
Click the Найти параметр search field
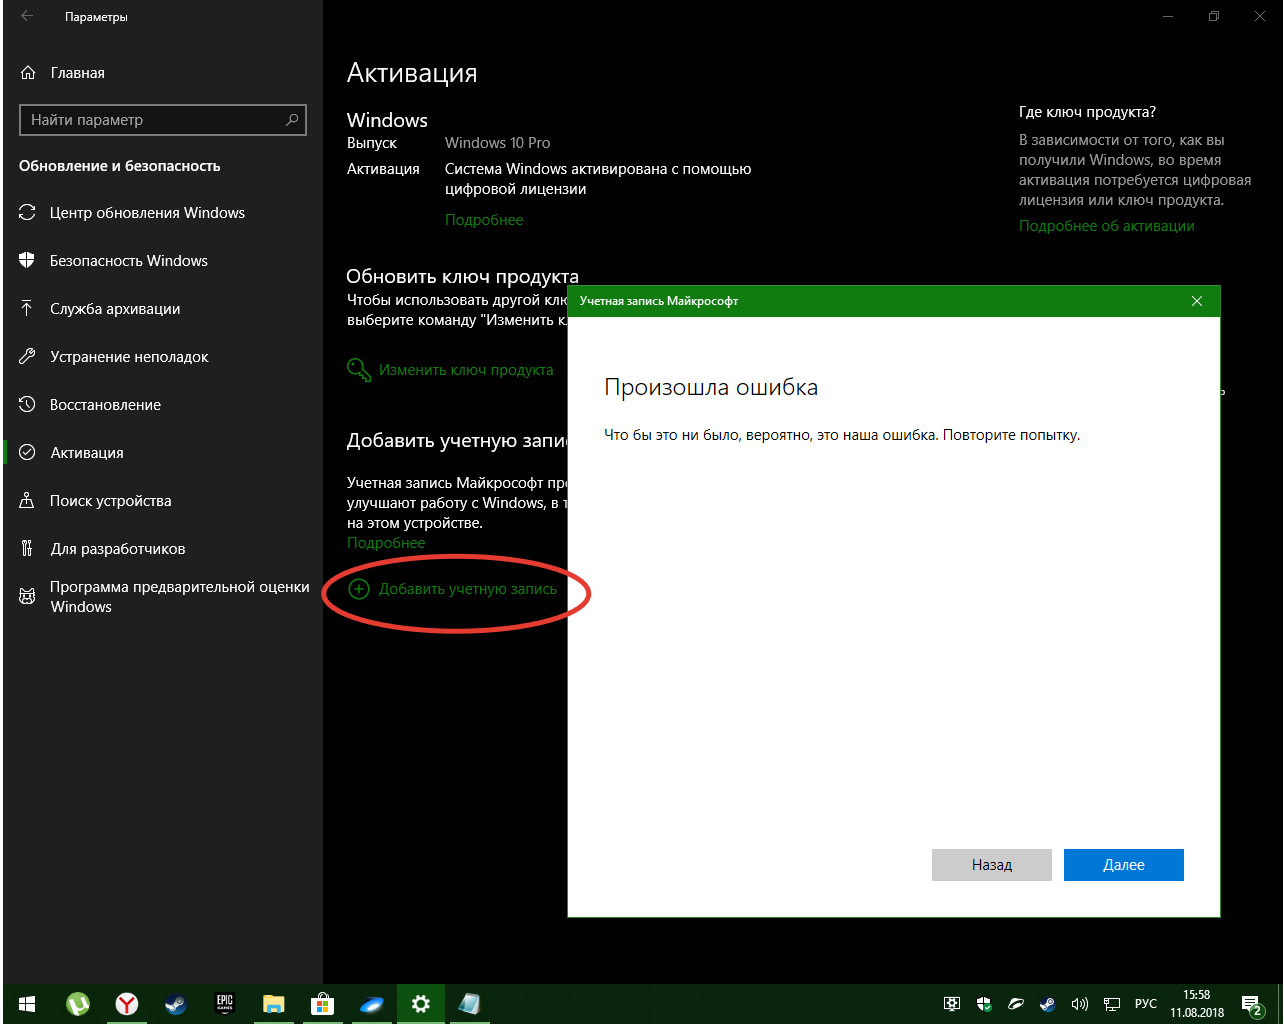[x=163, y=120]
